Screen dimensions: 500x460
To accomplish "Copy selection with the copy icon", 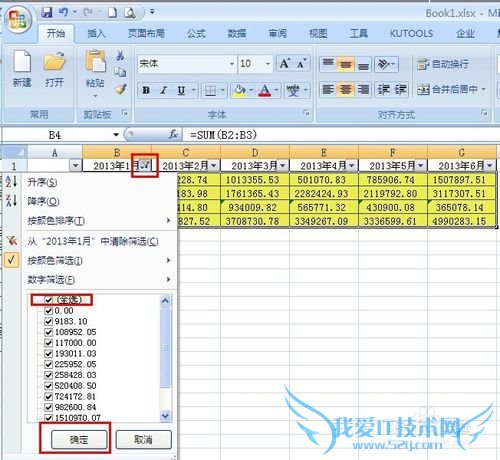I will click(x=120, y=72).
